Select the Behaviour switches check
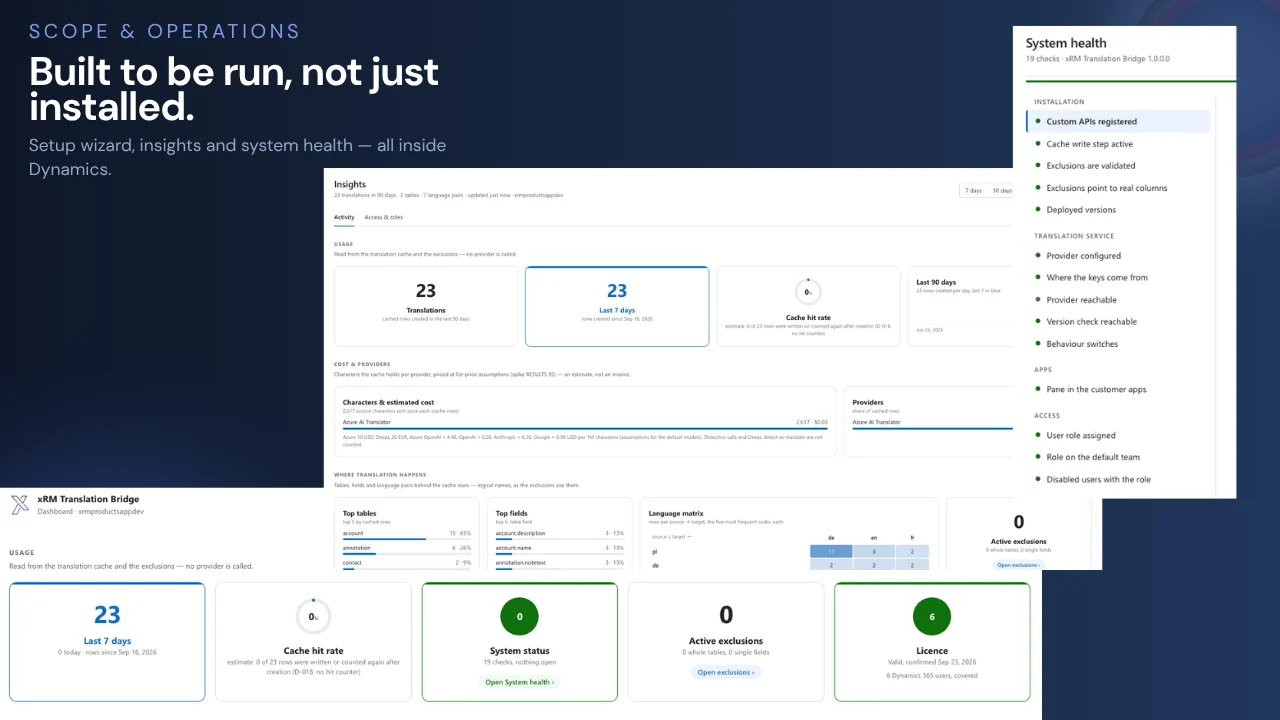 pyautogui.click(x=1118, y=344)
